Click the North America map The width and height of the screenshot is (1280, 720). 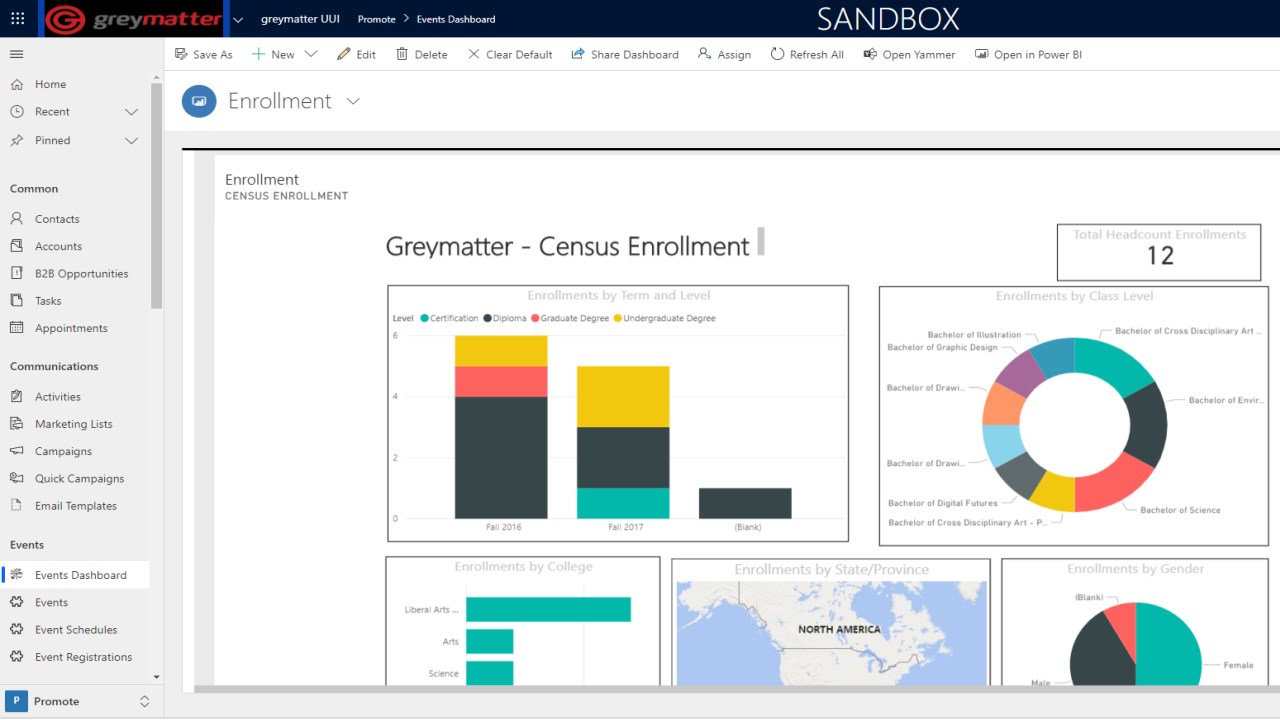[831, 633]
